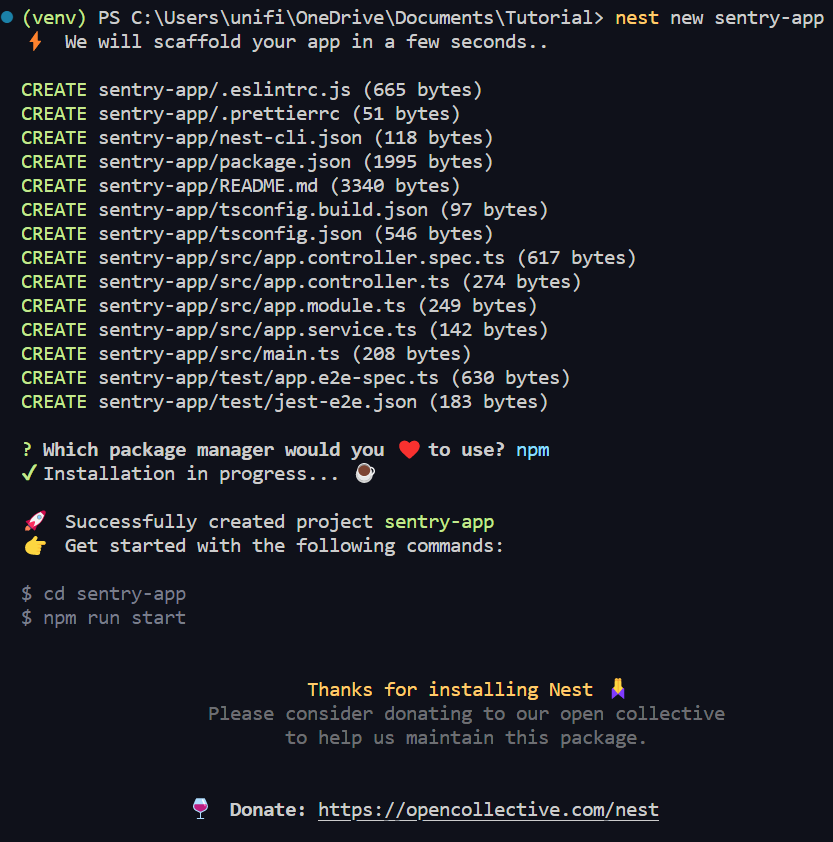Screen dimensions: 833x842
Task: Click 'Get started with the following commands'
Action: [x=284, y=546]
